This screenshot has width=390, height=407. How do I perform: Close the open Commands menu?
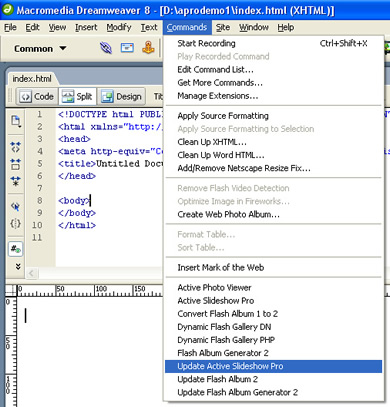[187, 27]
